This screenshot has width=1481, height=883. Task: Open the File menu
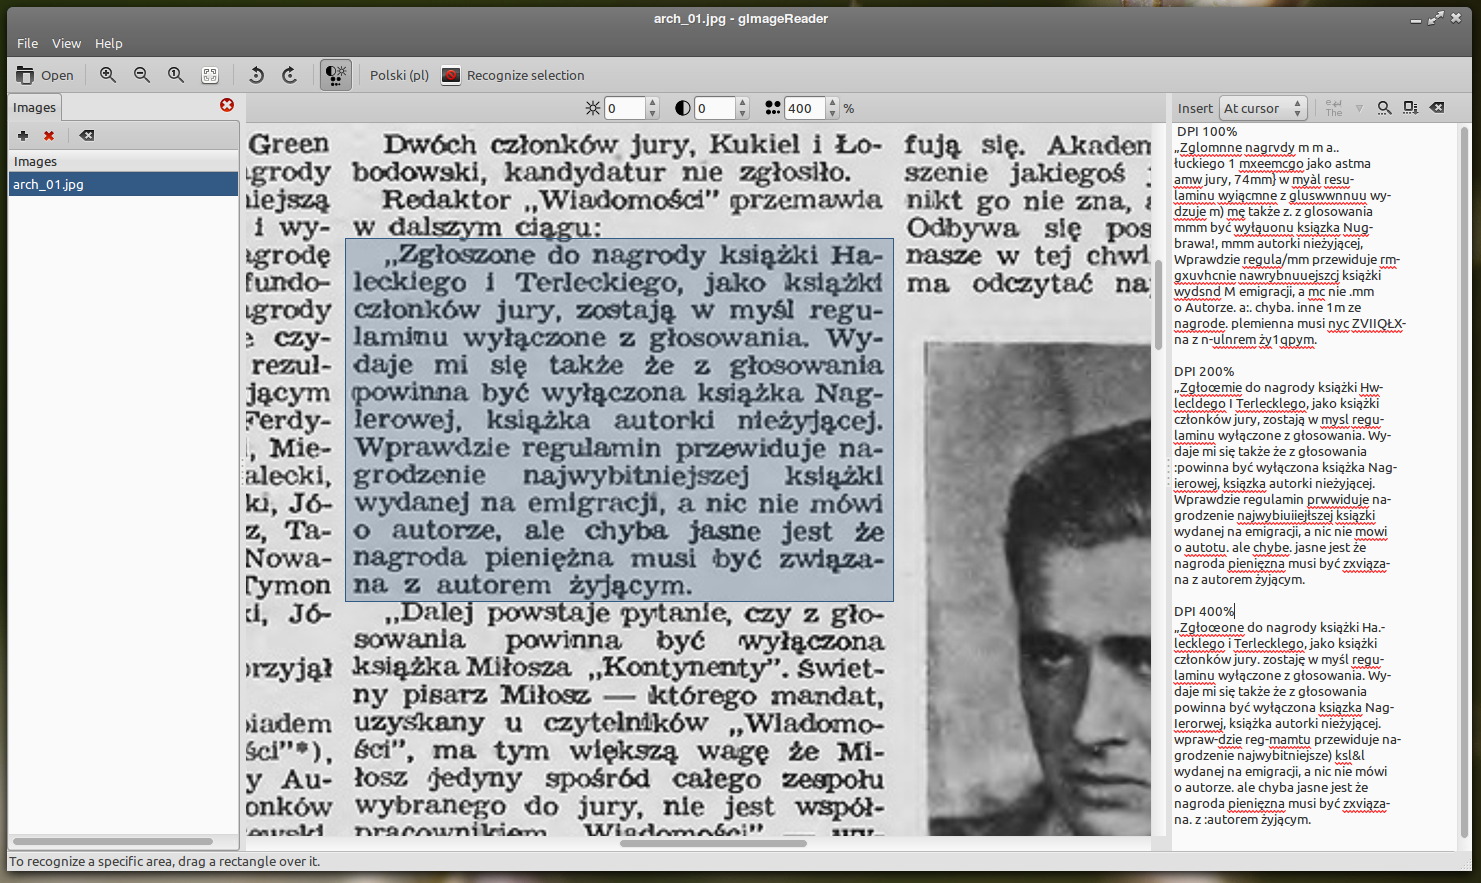click(28, 43)
